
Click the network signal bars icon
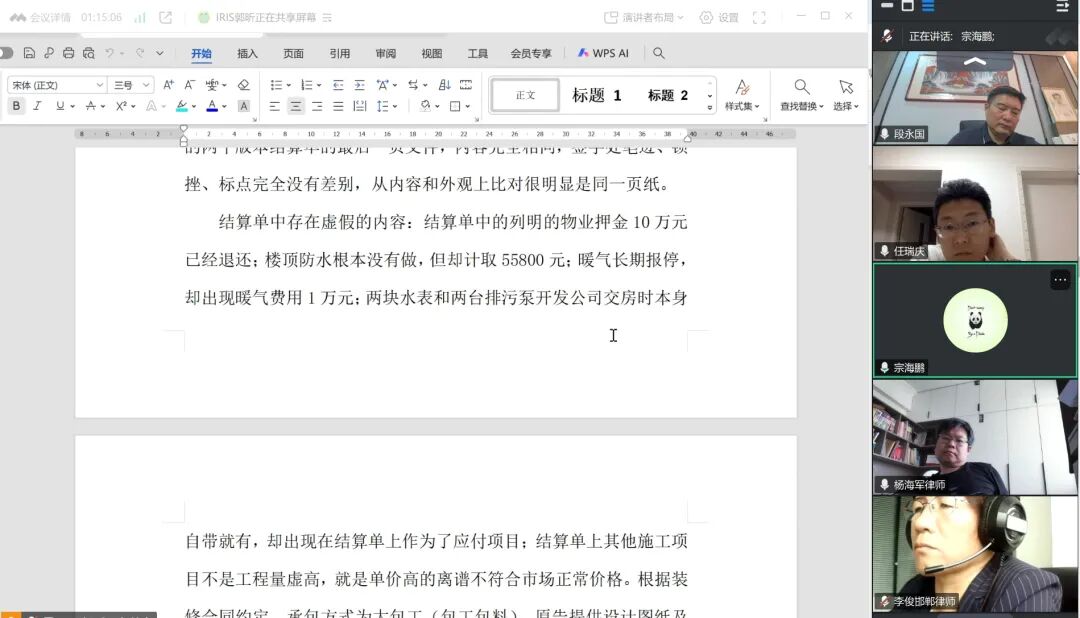140,17
